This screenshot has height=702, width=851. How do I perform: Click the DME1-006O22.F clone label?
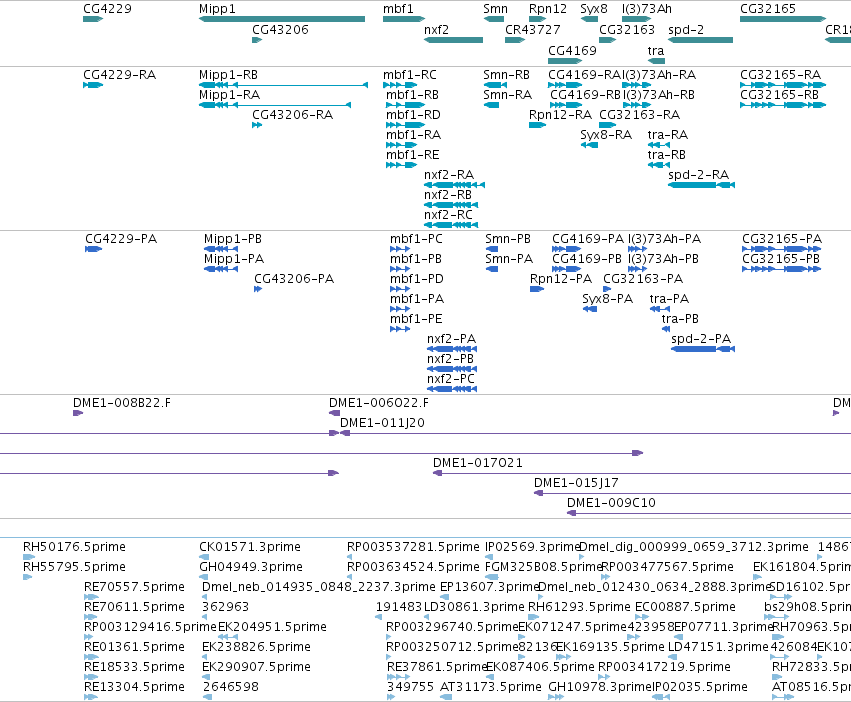click(x=378, y=403)
